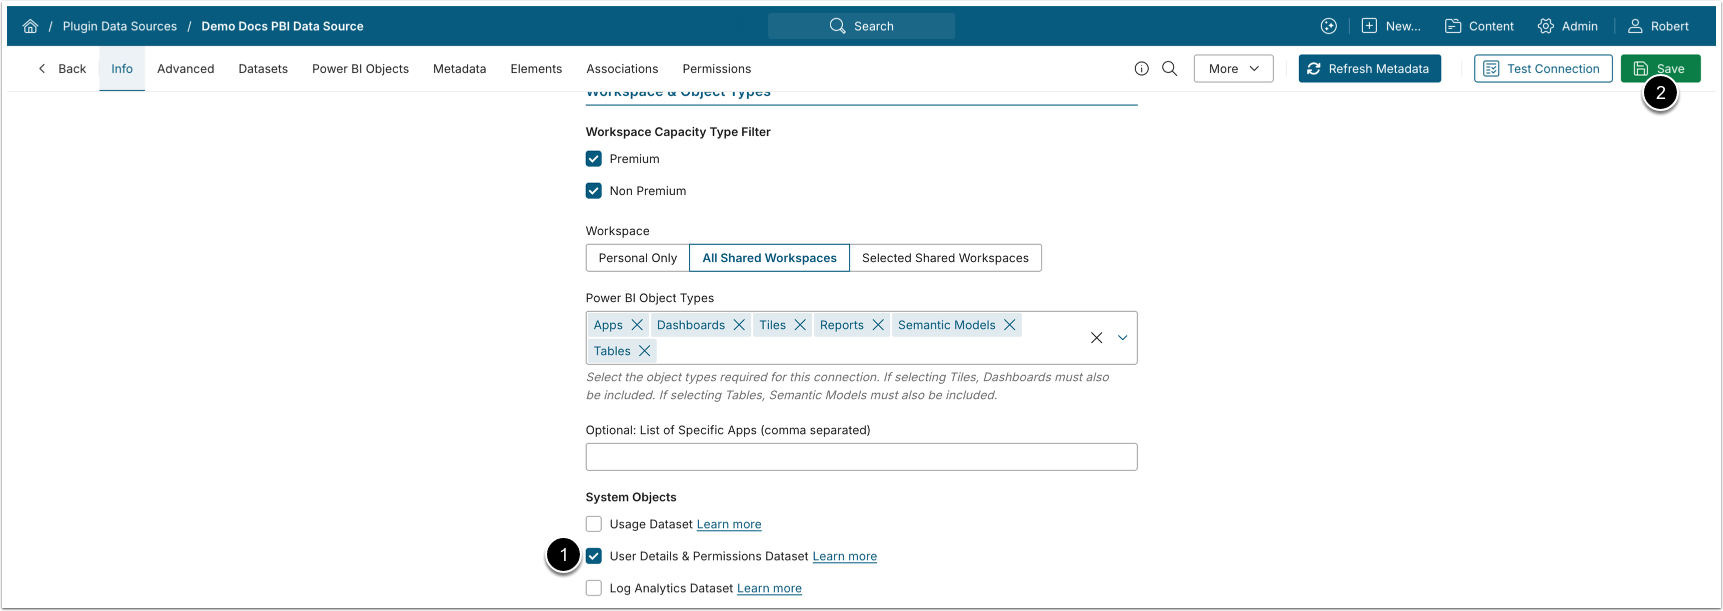Enable the Log Analytics Dataset checkbox
This screenshot has width=1723, height=611.
[x=594, y=588]
